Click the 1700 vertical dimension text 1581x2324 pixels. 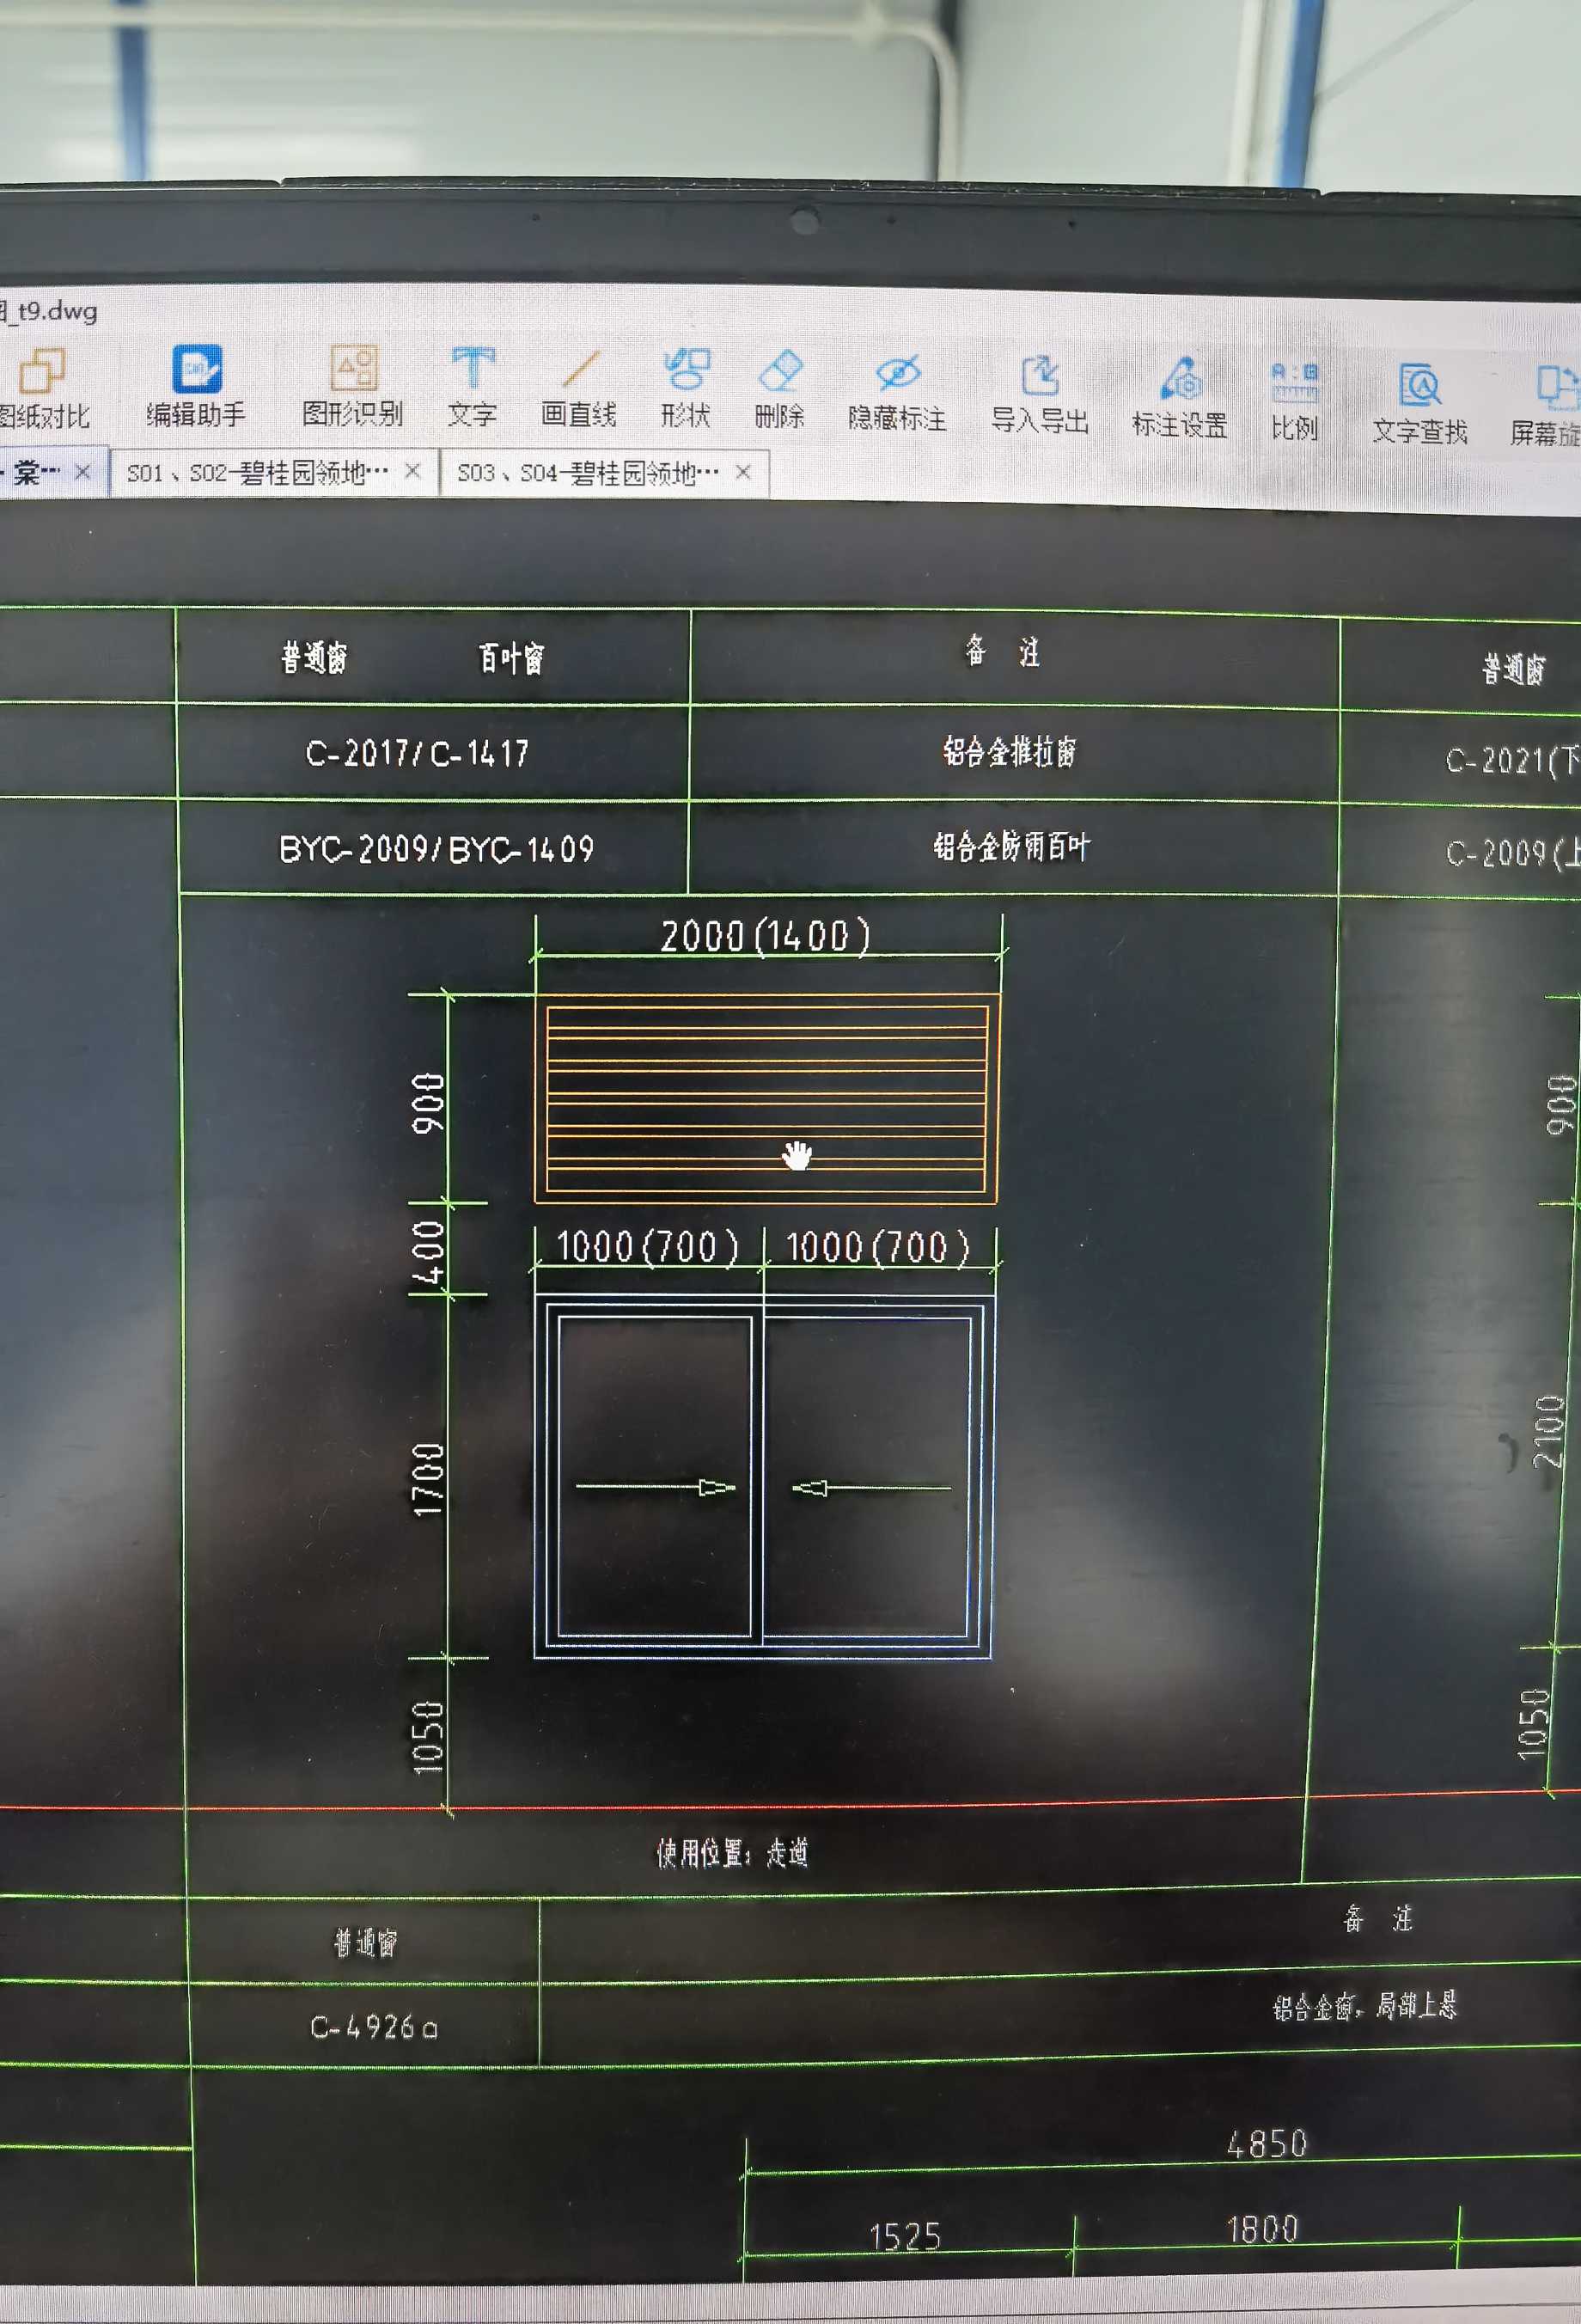[428, 1479]
